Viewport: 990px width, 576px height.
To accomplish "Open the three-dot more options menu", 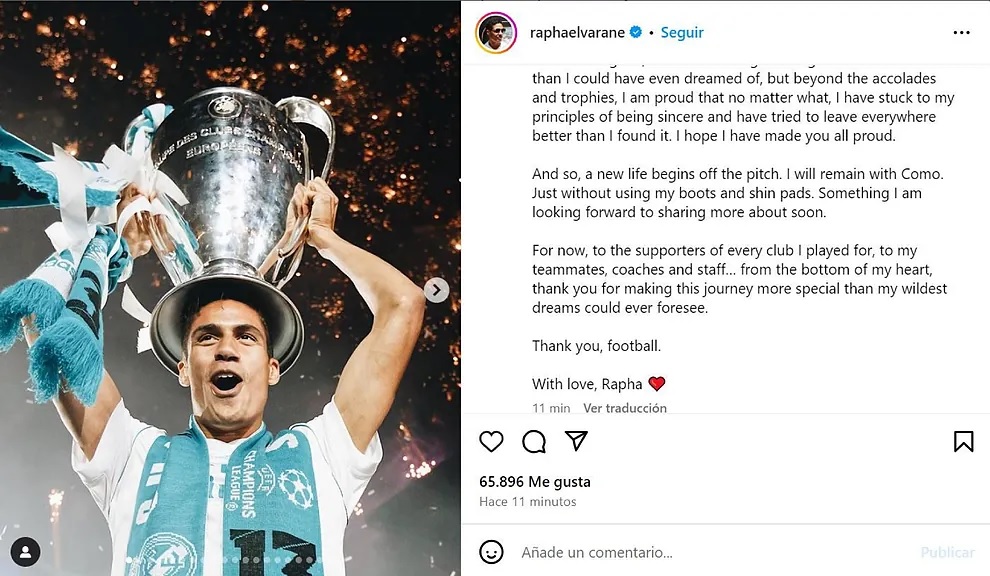I will pyautogui.click(x=961, y=33).
